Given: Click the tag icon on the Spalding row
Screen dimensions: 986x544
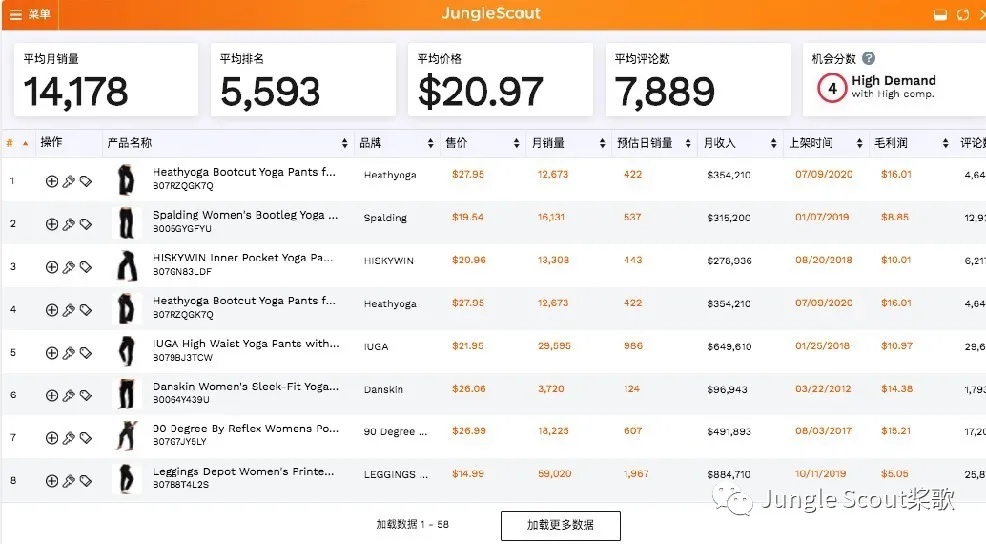Looking at the screenshot, I should (x=86, y=224).
